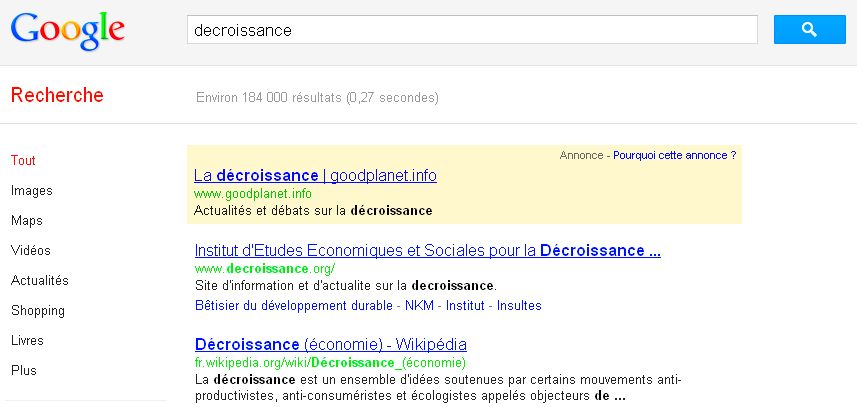Select the Tout search filter
The width and height of the screenshot is (857, 407).
(23, 161)
